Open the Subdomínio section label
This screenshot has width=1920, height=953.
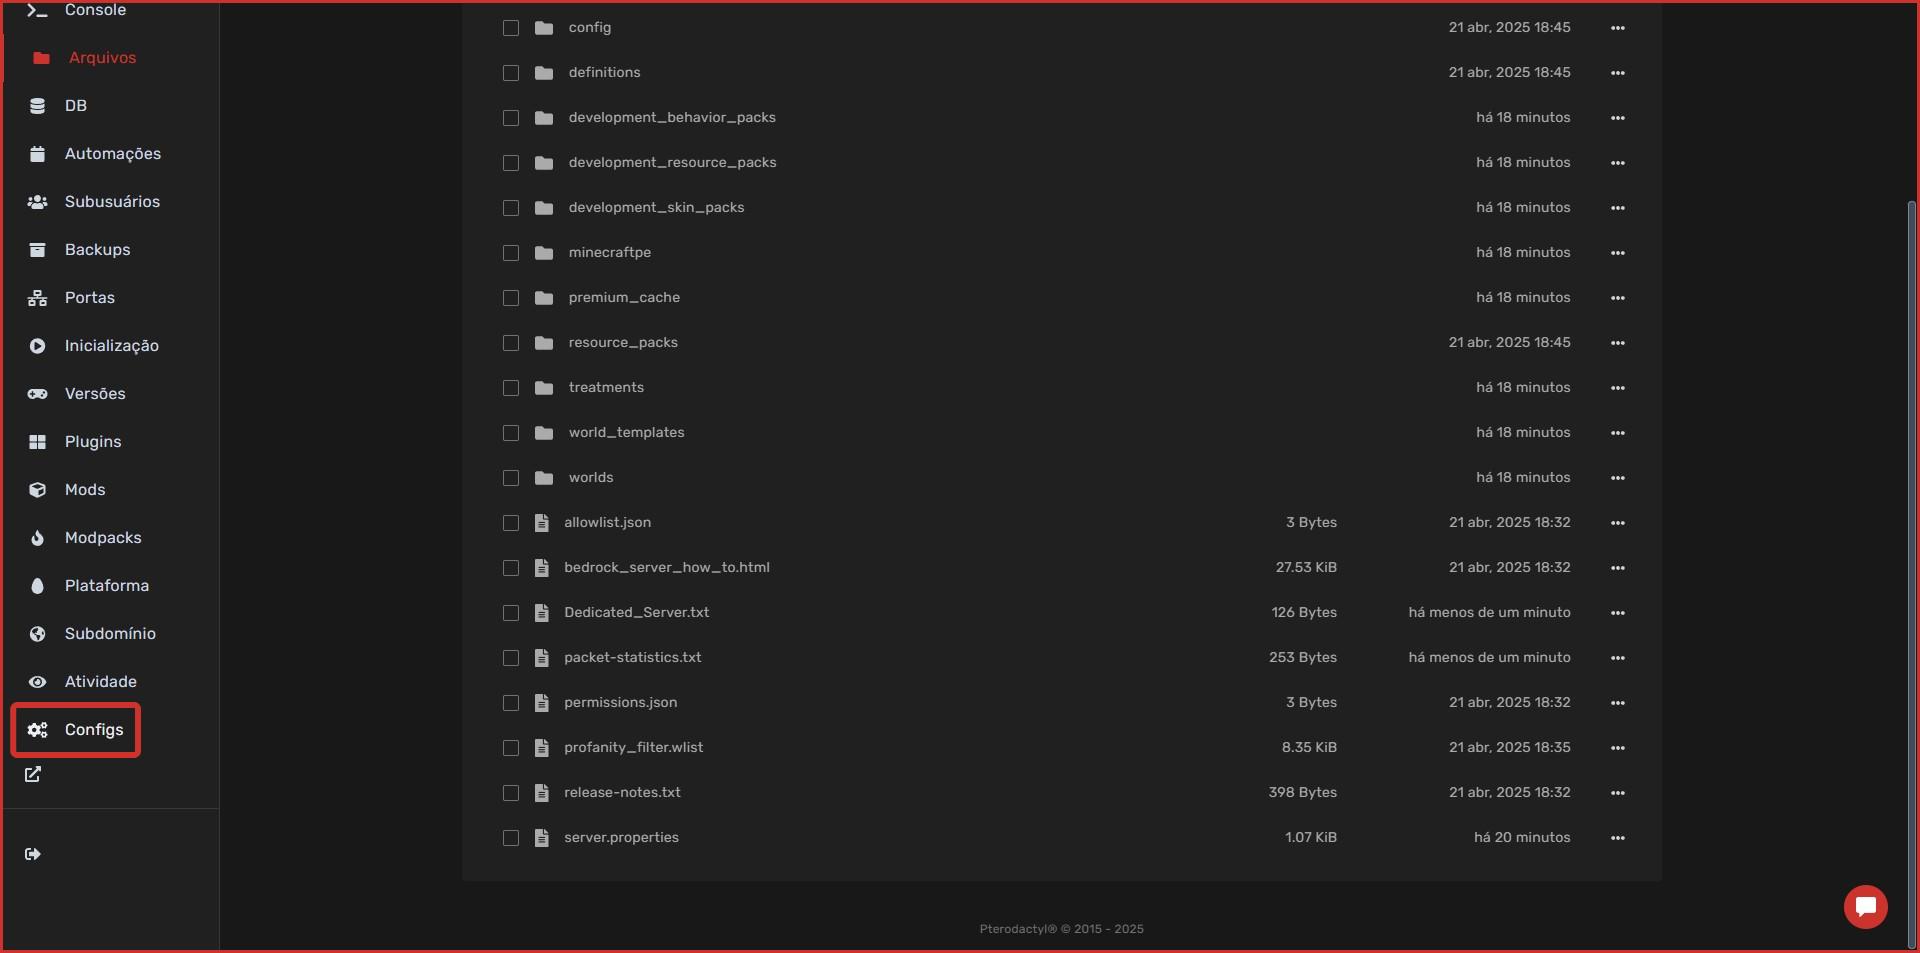point(110,634)
